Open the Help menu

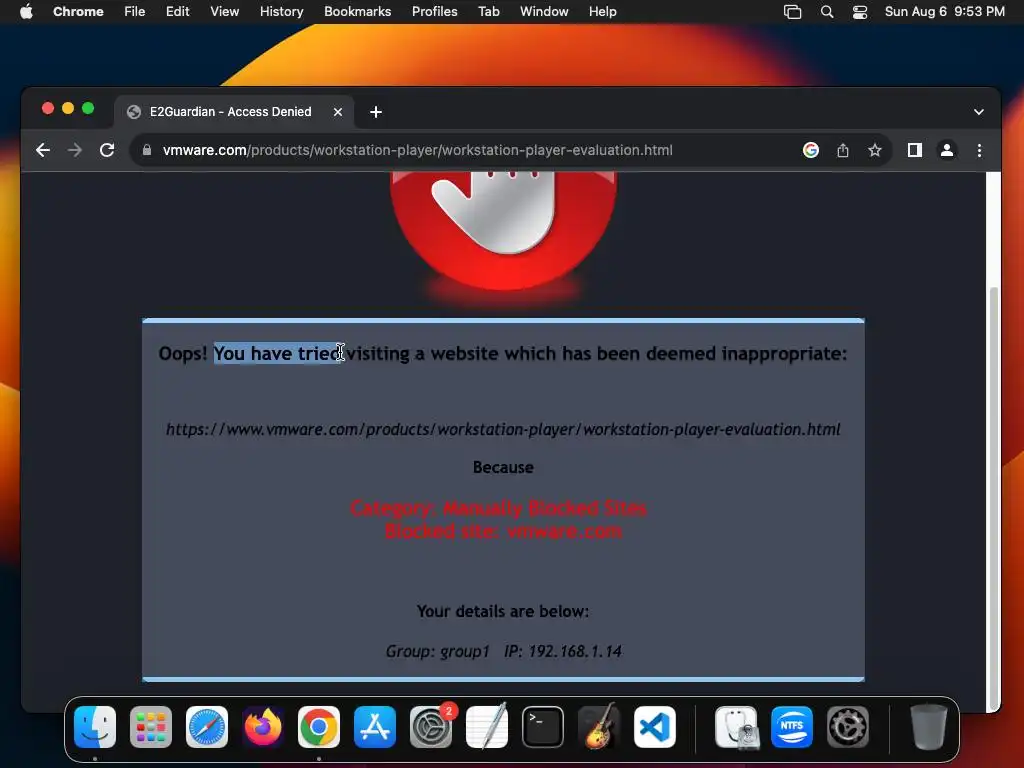(602, 12)
